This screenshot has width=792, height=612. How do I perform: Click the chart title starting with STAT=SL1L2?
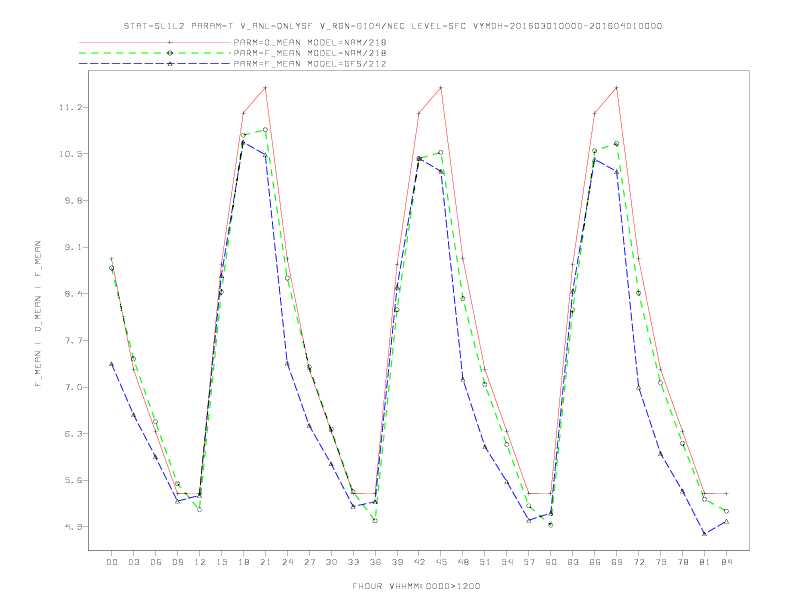coord(393,26)
